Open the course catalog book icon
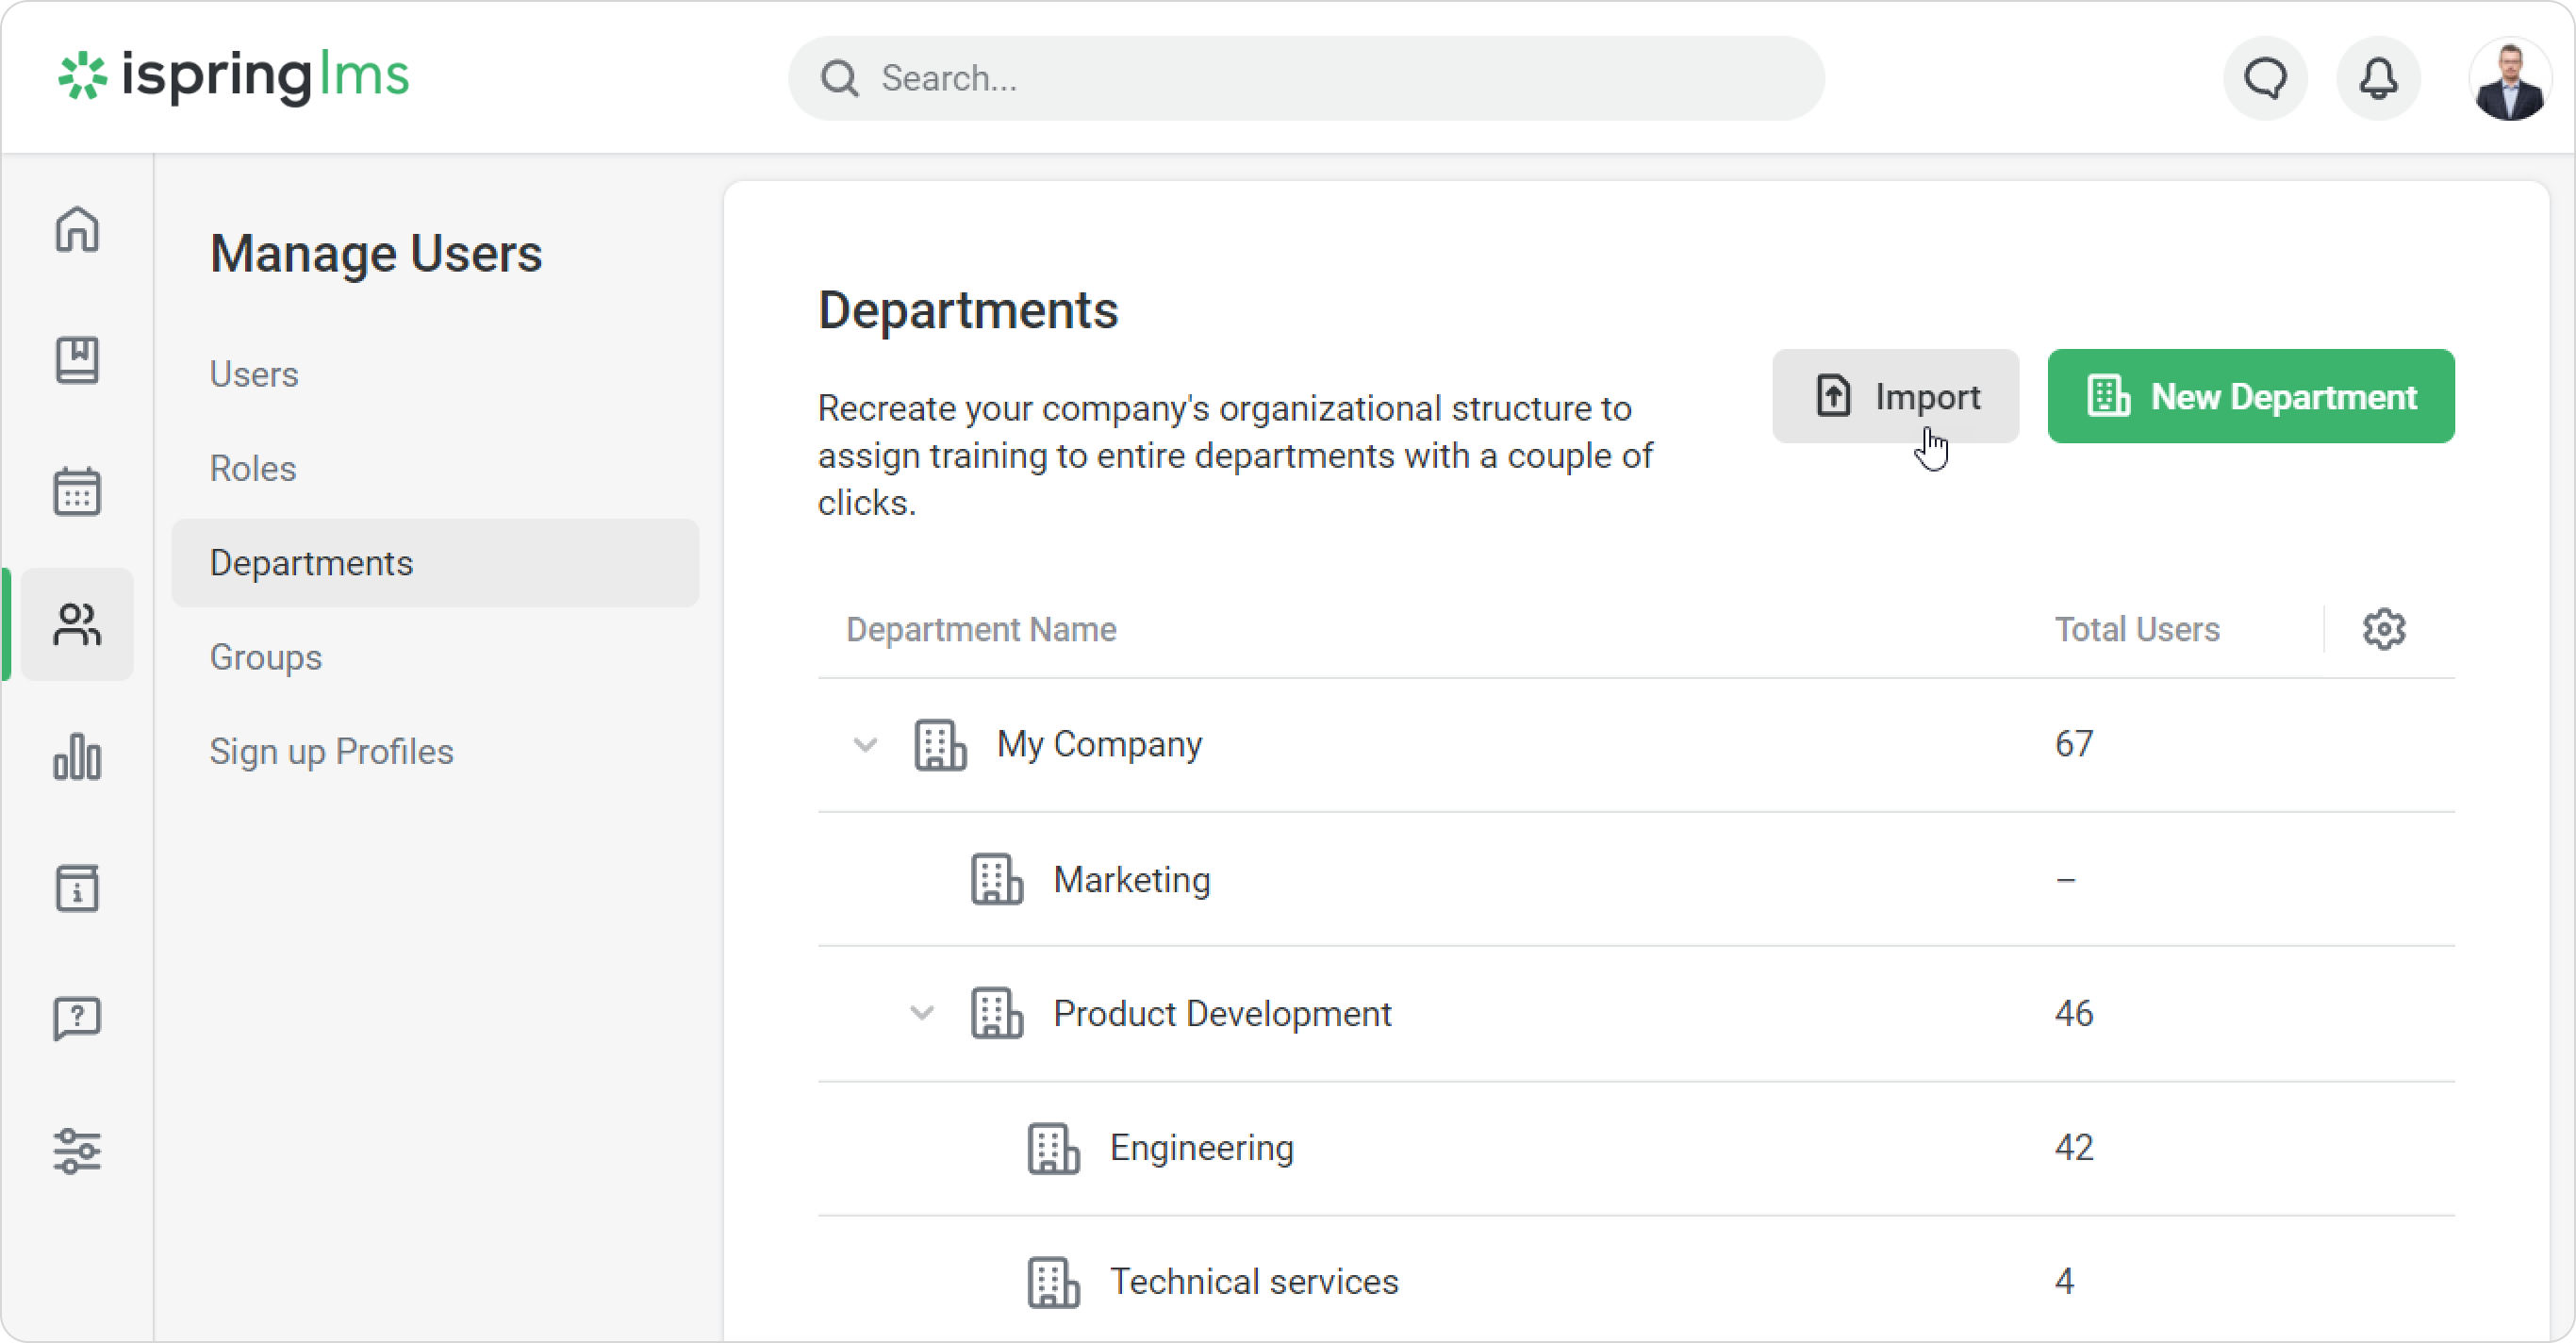The width and height of the screenshot is (2576, 1343). 77,360
